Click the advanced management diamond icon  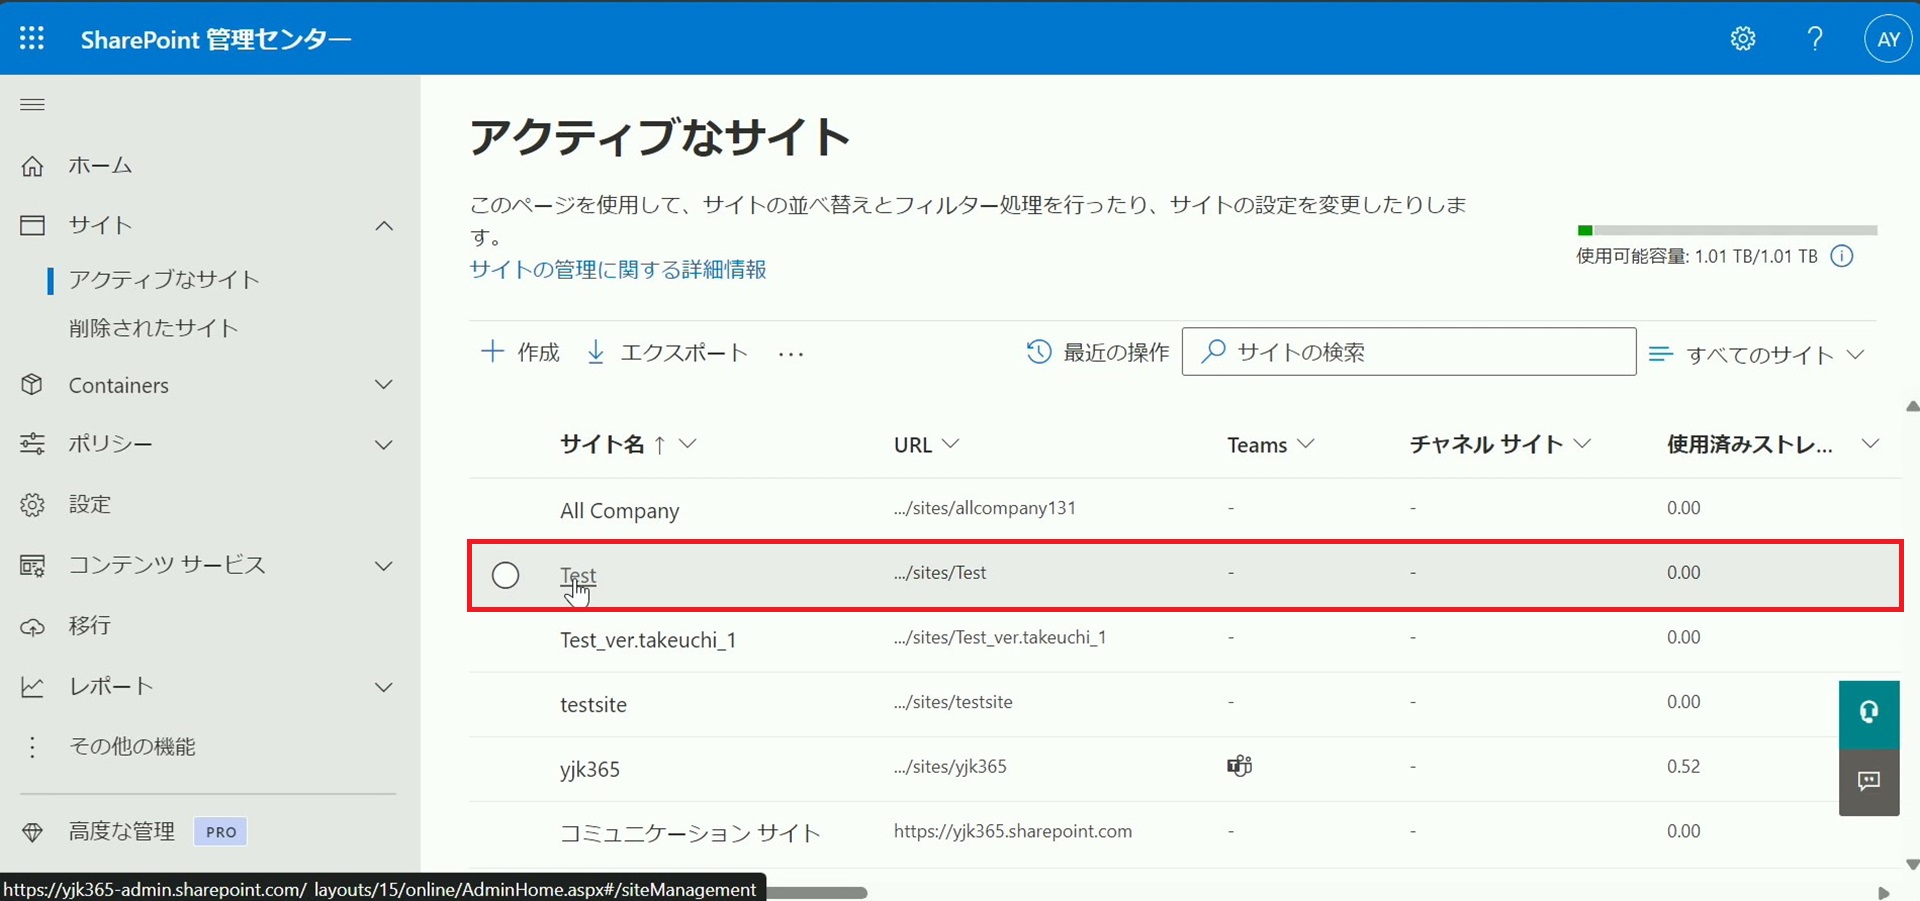click(x=32, y=831)
